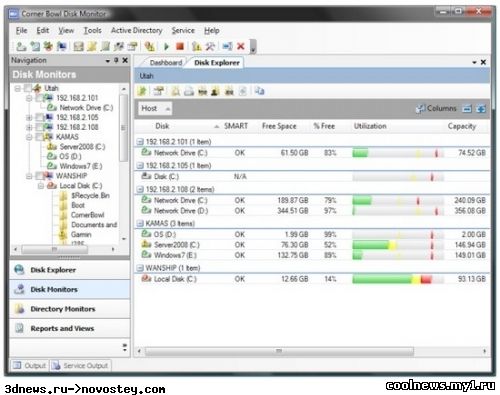
Task: Click the Directory Monitors icon in sidebar
Action: [20, 309]
